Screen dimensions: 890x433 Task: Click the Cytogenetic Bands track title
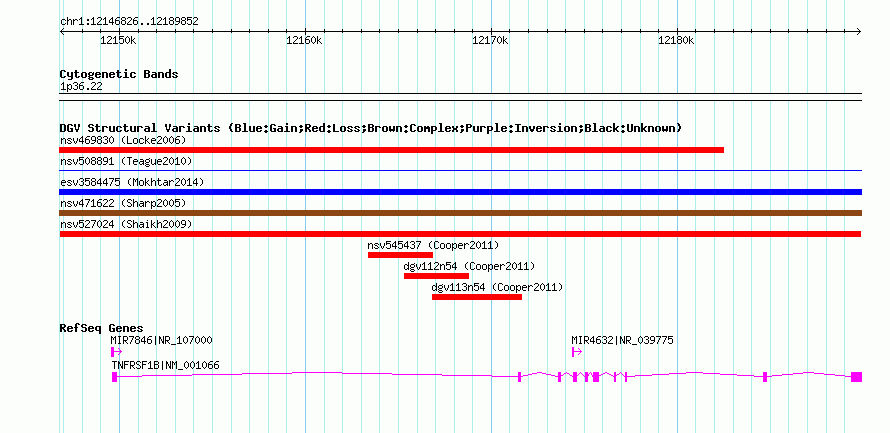click(x=119, y=74)
